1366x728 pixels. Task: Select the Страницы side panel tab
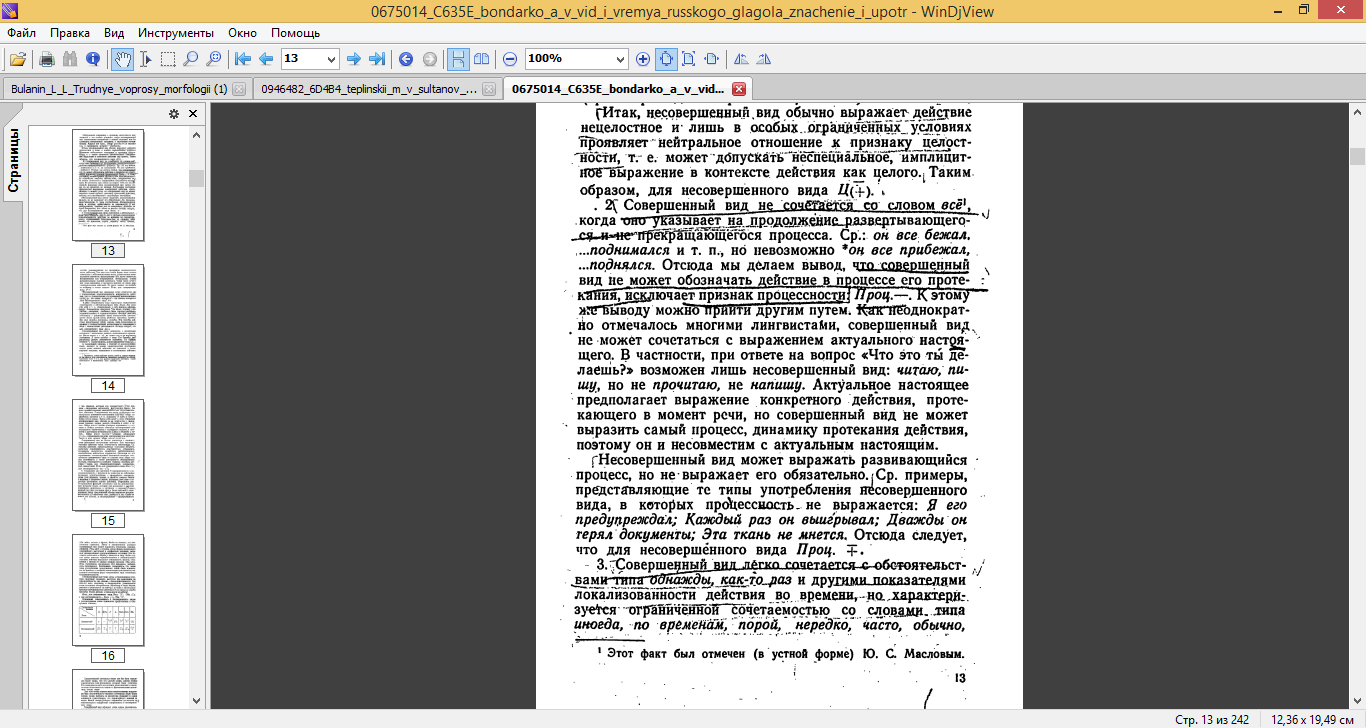pos(14,160)
